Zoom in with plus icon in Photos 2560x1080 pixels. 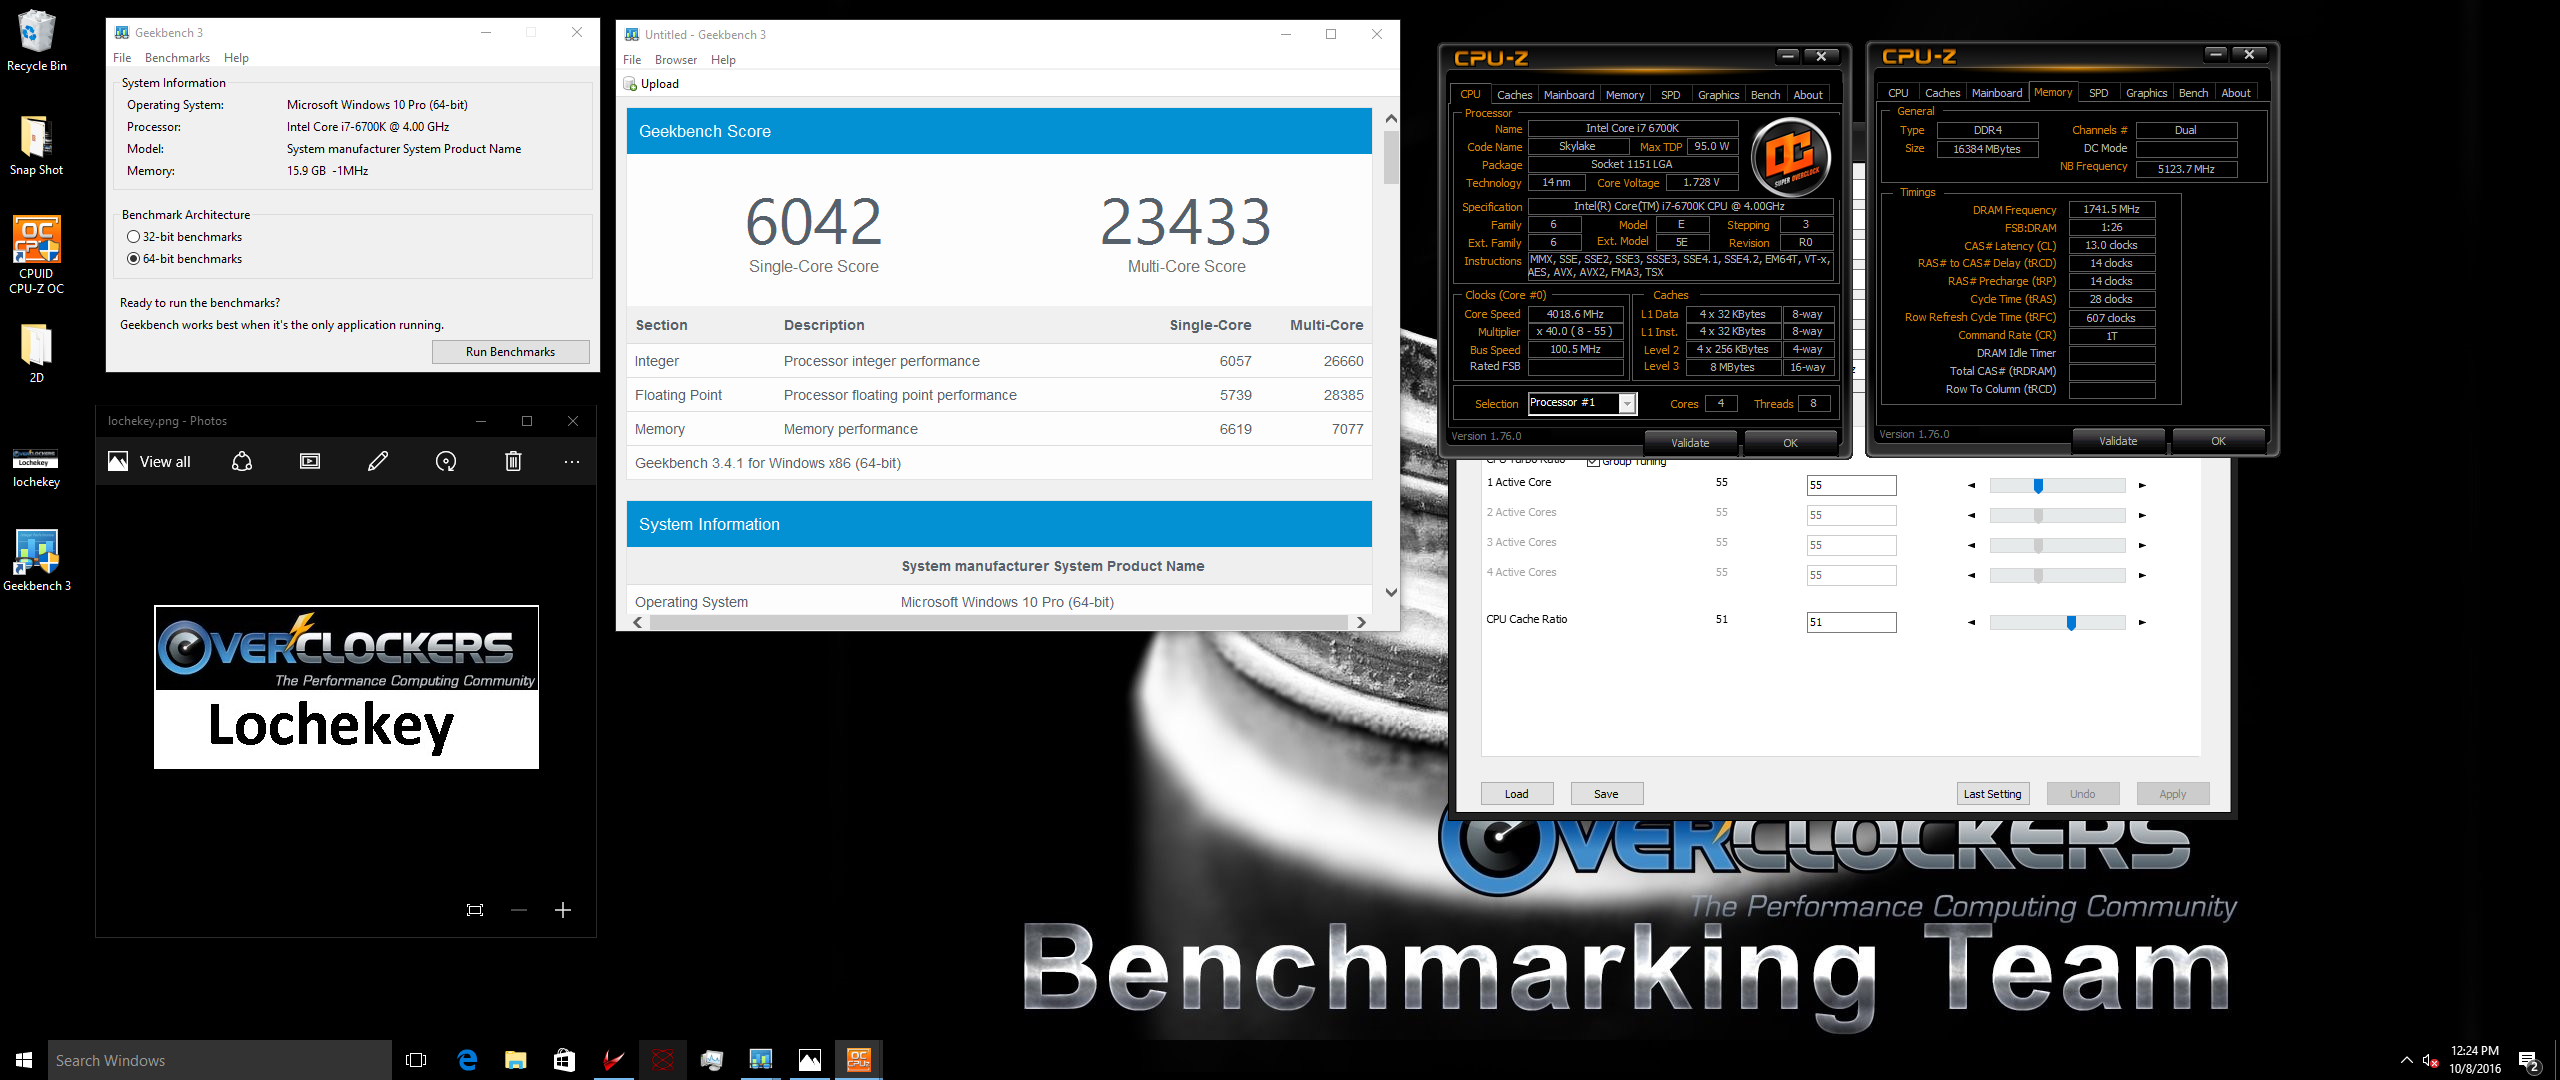[x=563, y=910]
